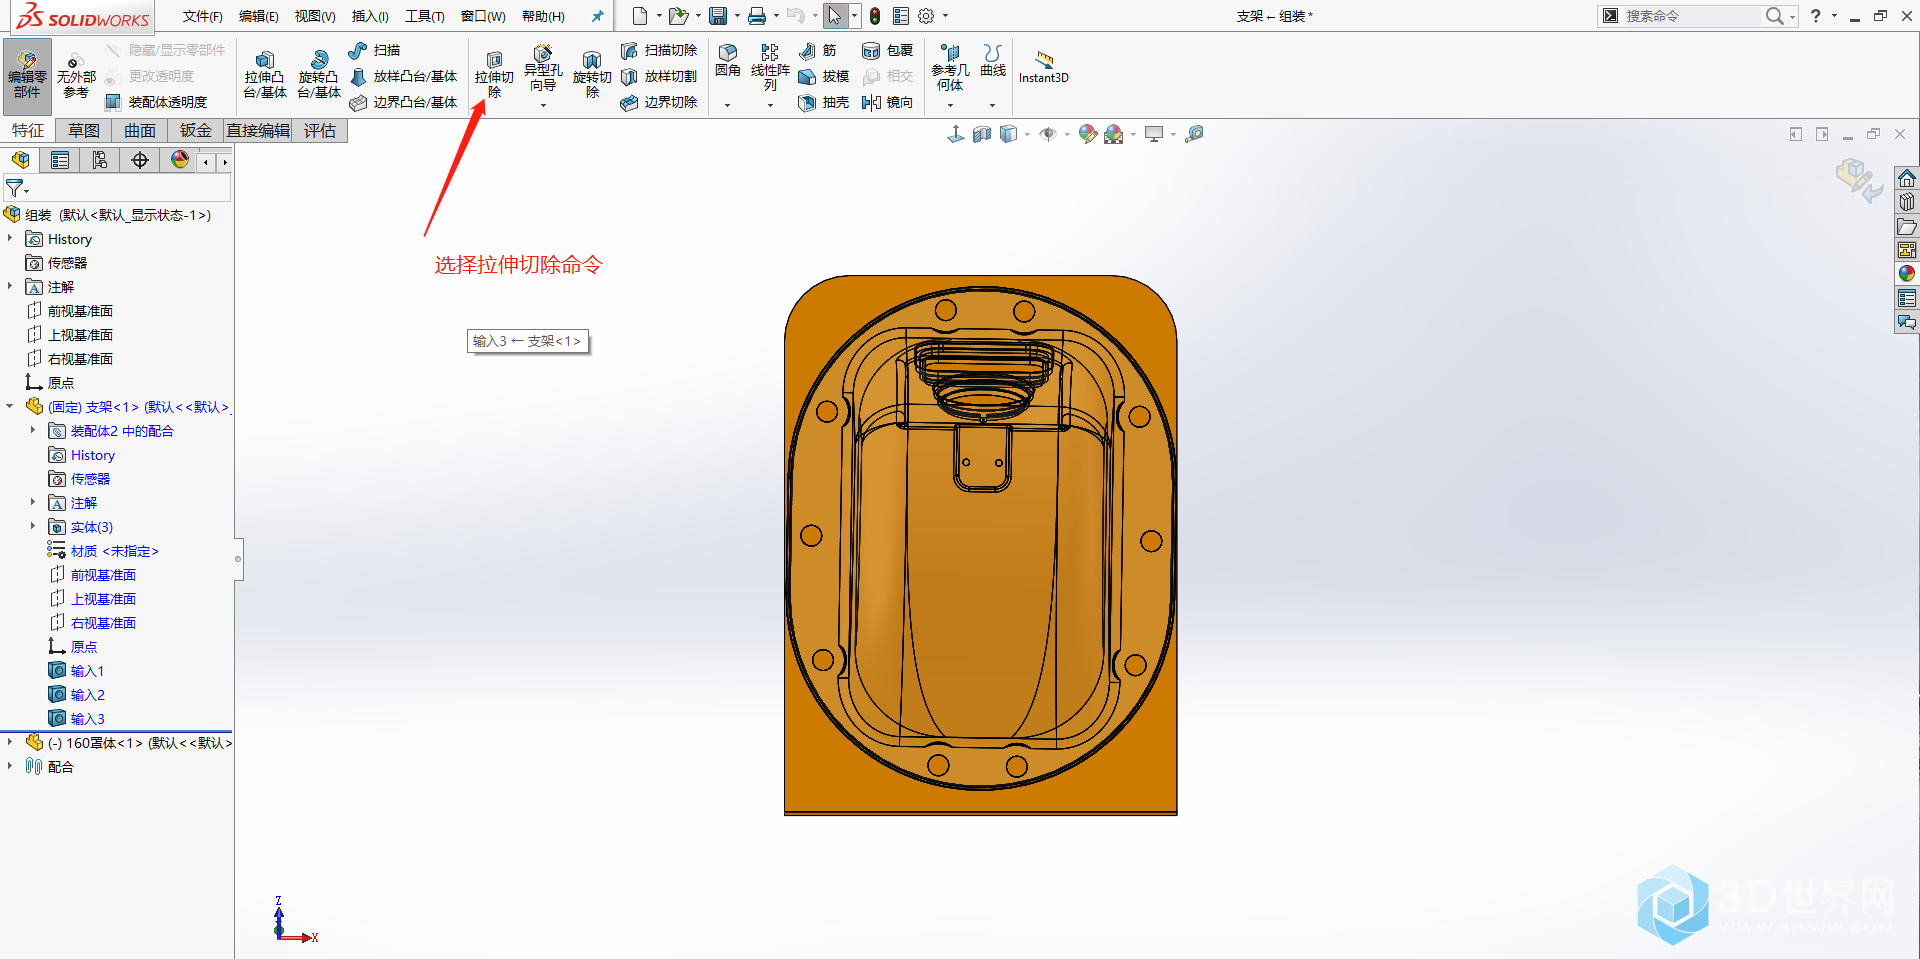The image size is (1920, 959).
Task: Toggle the hide/show items eye icon
Action: click(x=1048, y=134)
